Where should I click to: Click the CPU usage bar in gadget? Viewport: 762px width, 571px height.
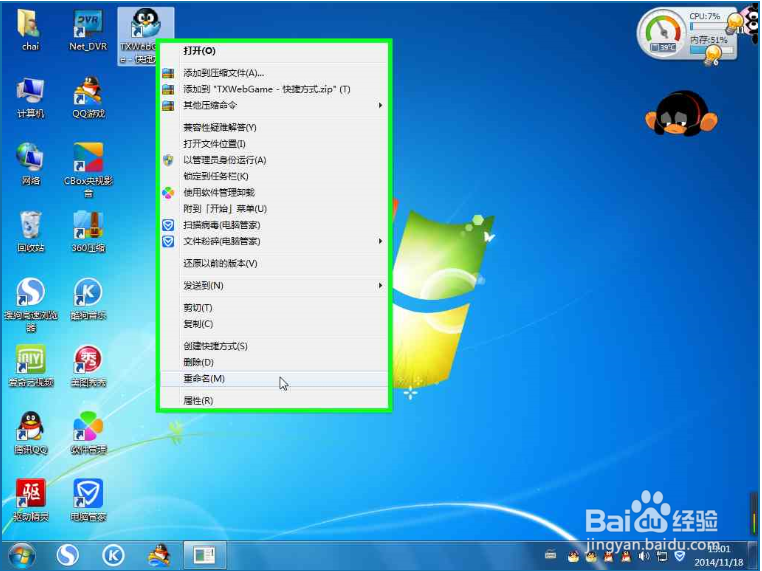pos(707,26)
